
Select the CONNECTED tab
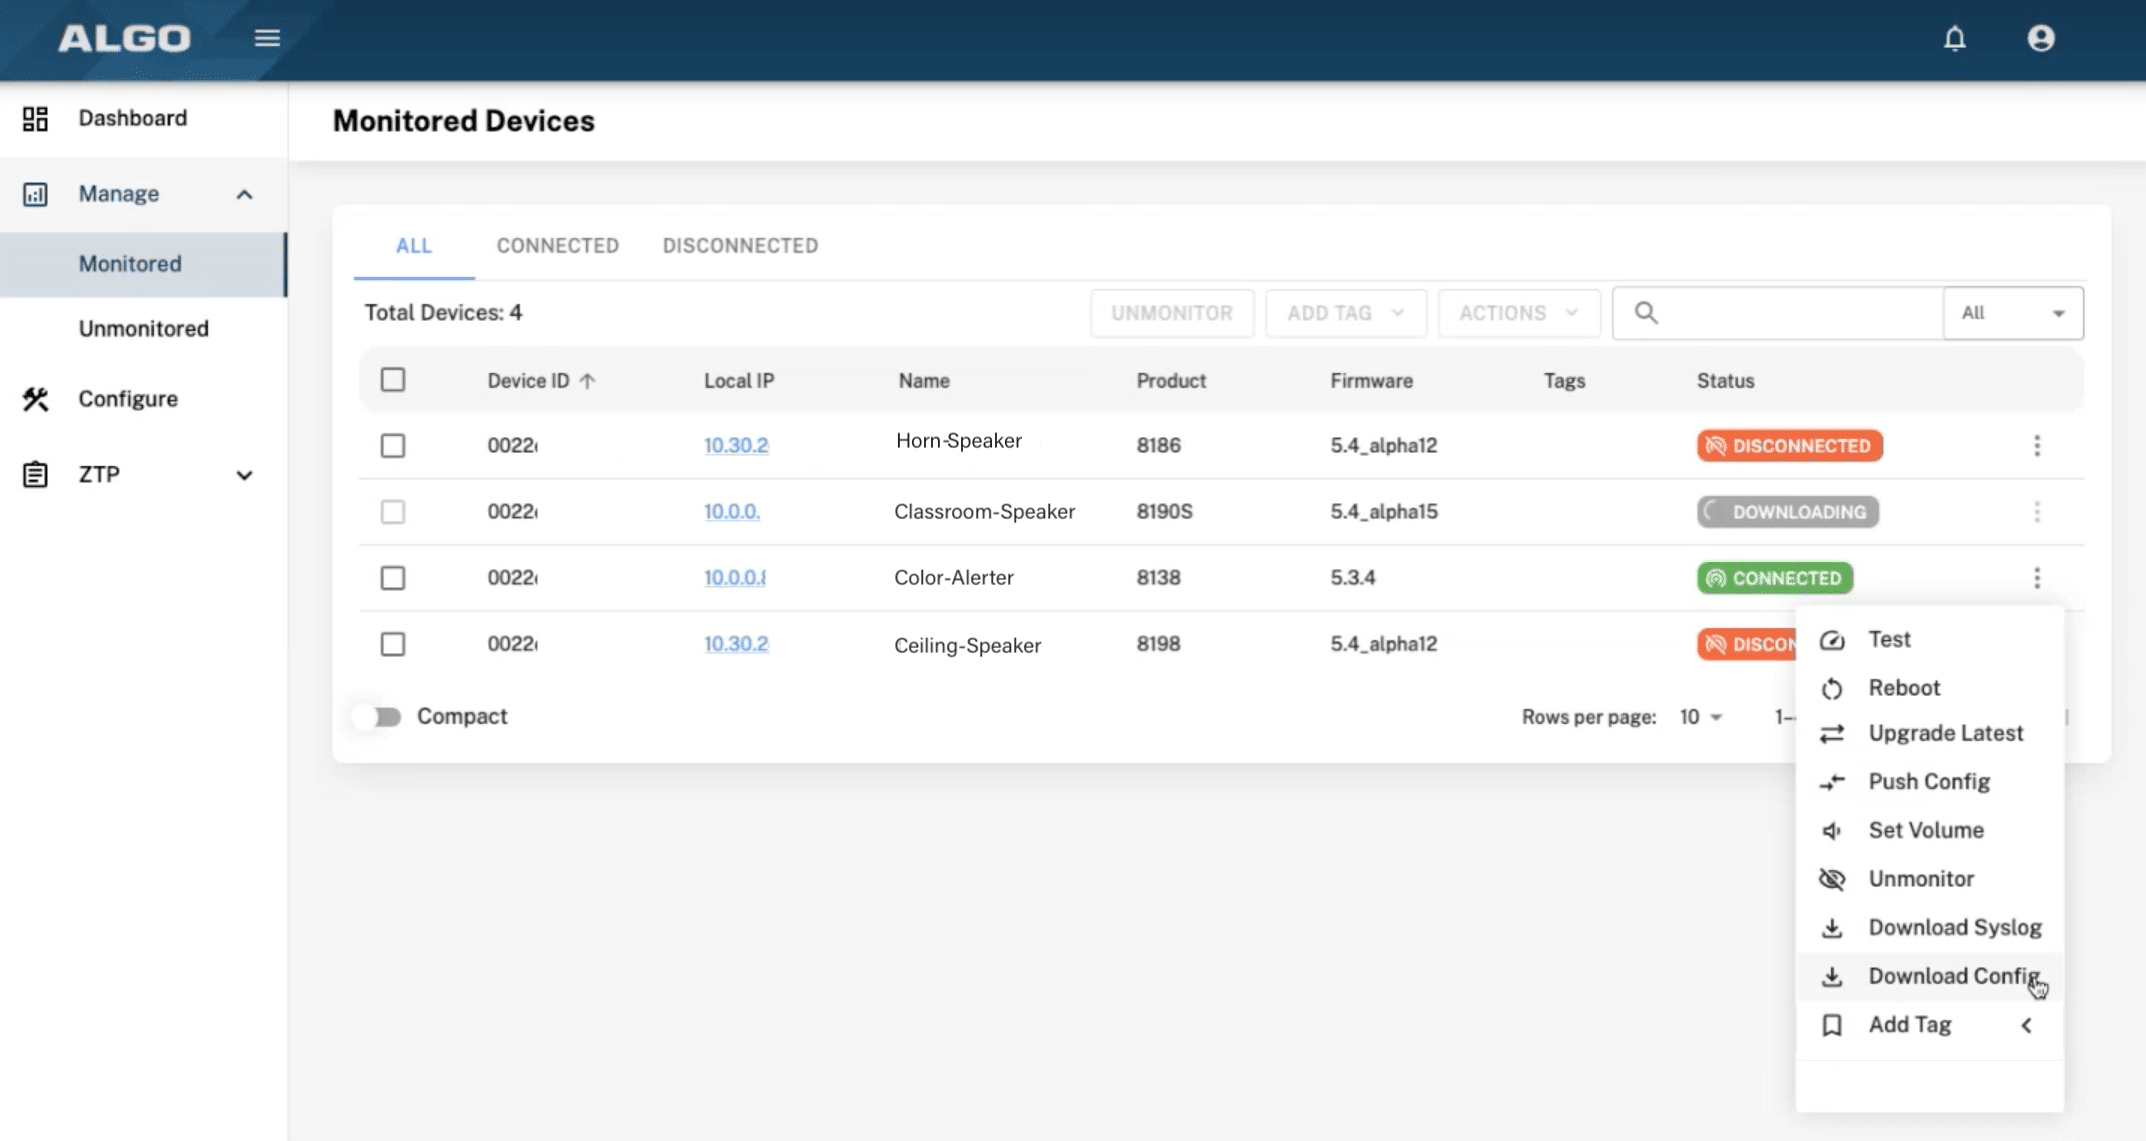tap(556, 244)
